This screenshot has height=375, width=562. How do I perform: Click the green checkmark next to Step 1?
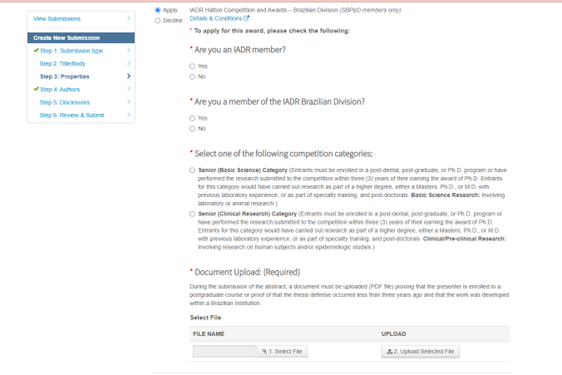36,50
